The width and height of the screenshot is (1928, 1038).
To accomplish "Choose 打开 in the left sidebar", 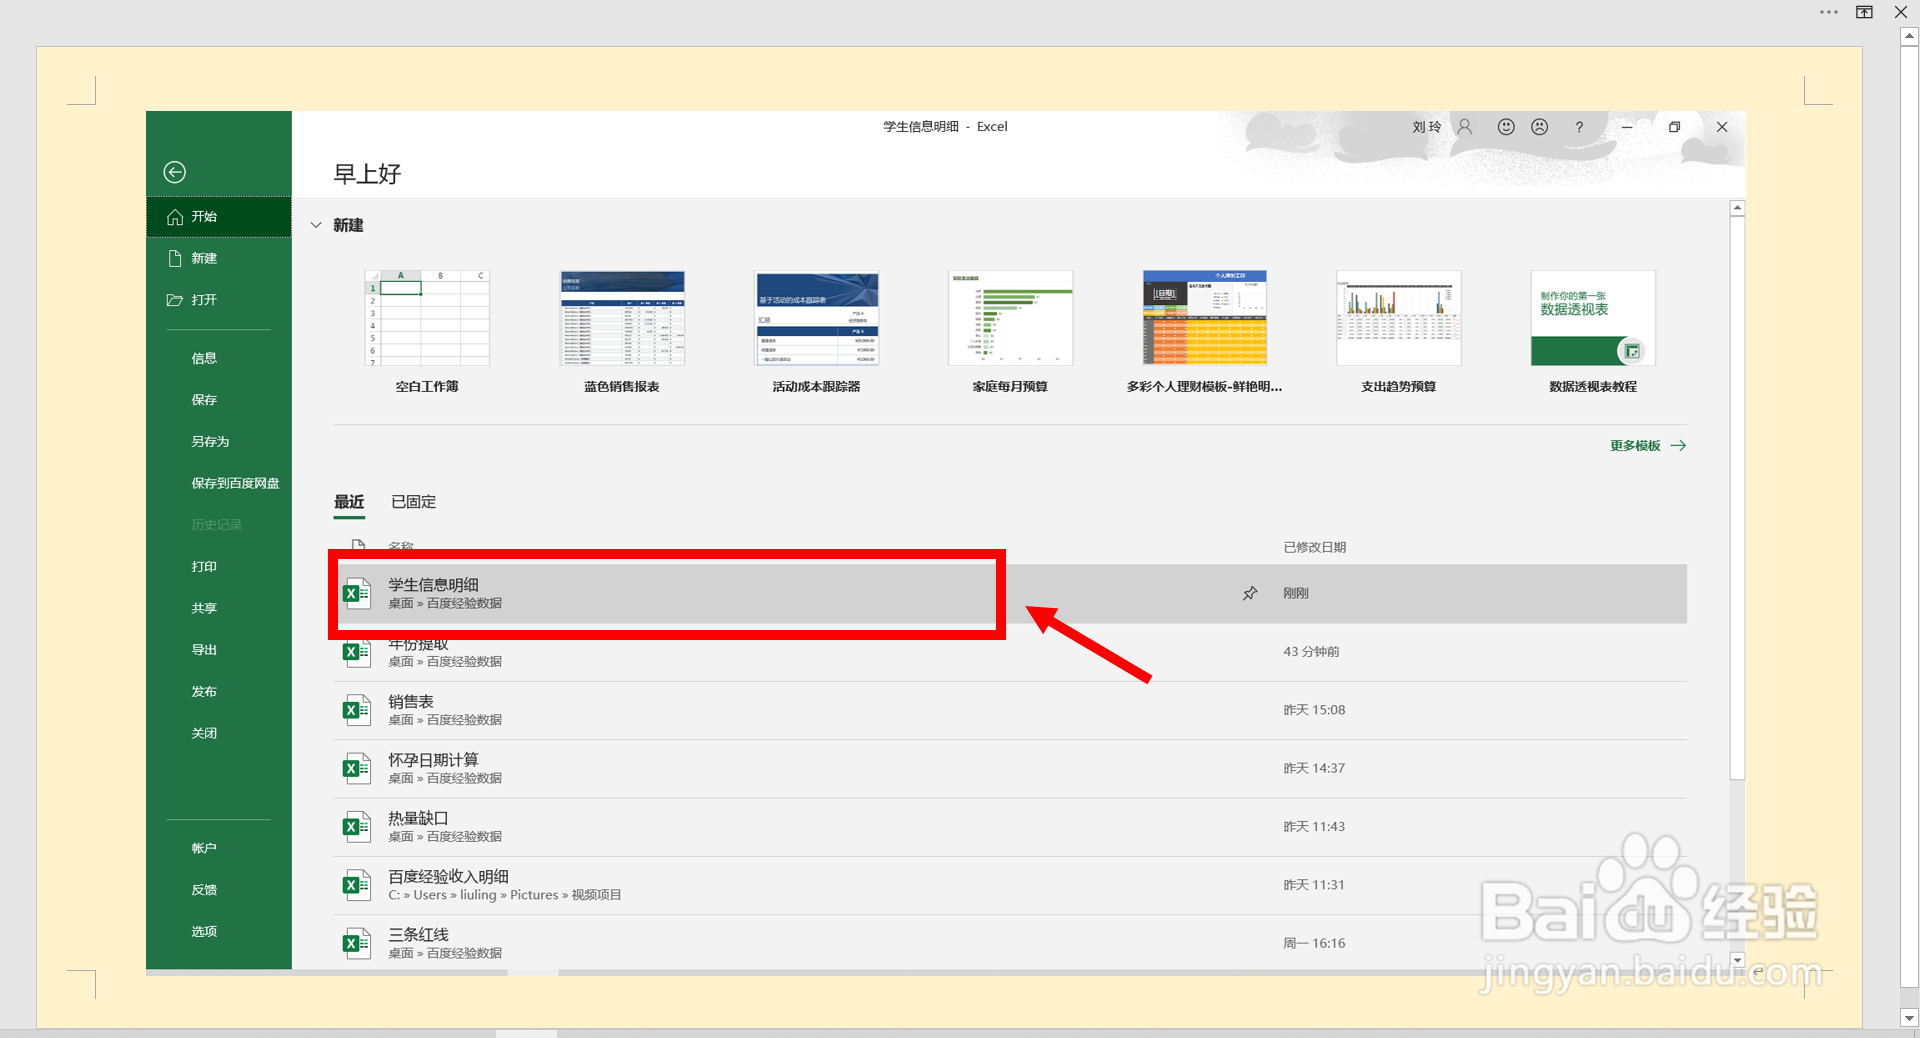I will [x=219, y=300].
